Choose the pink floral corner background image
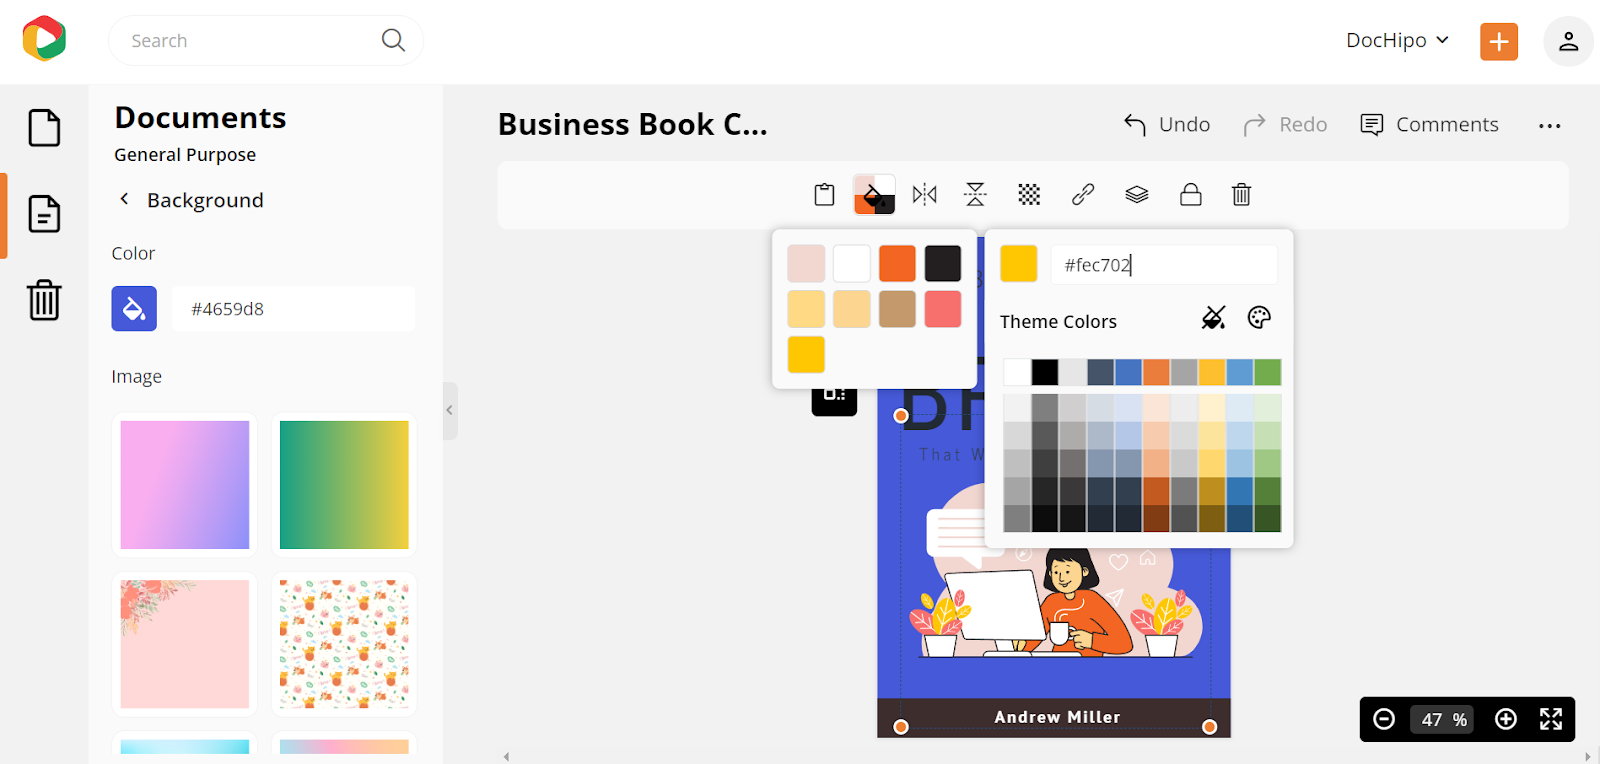Viewport: 1600px width, 764px height. [x=185, y=644]
